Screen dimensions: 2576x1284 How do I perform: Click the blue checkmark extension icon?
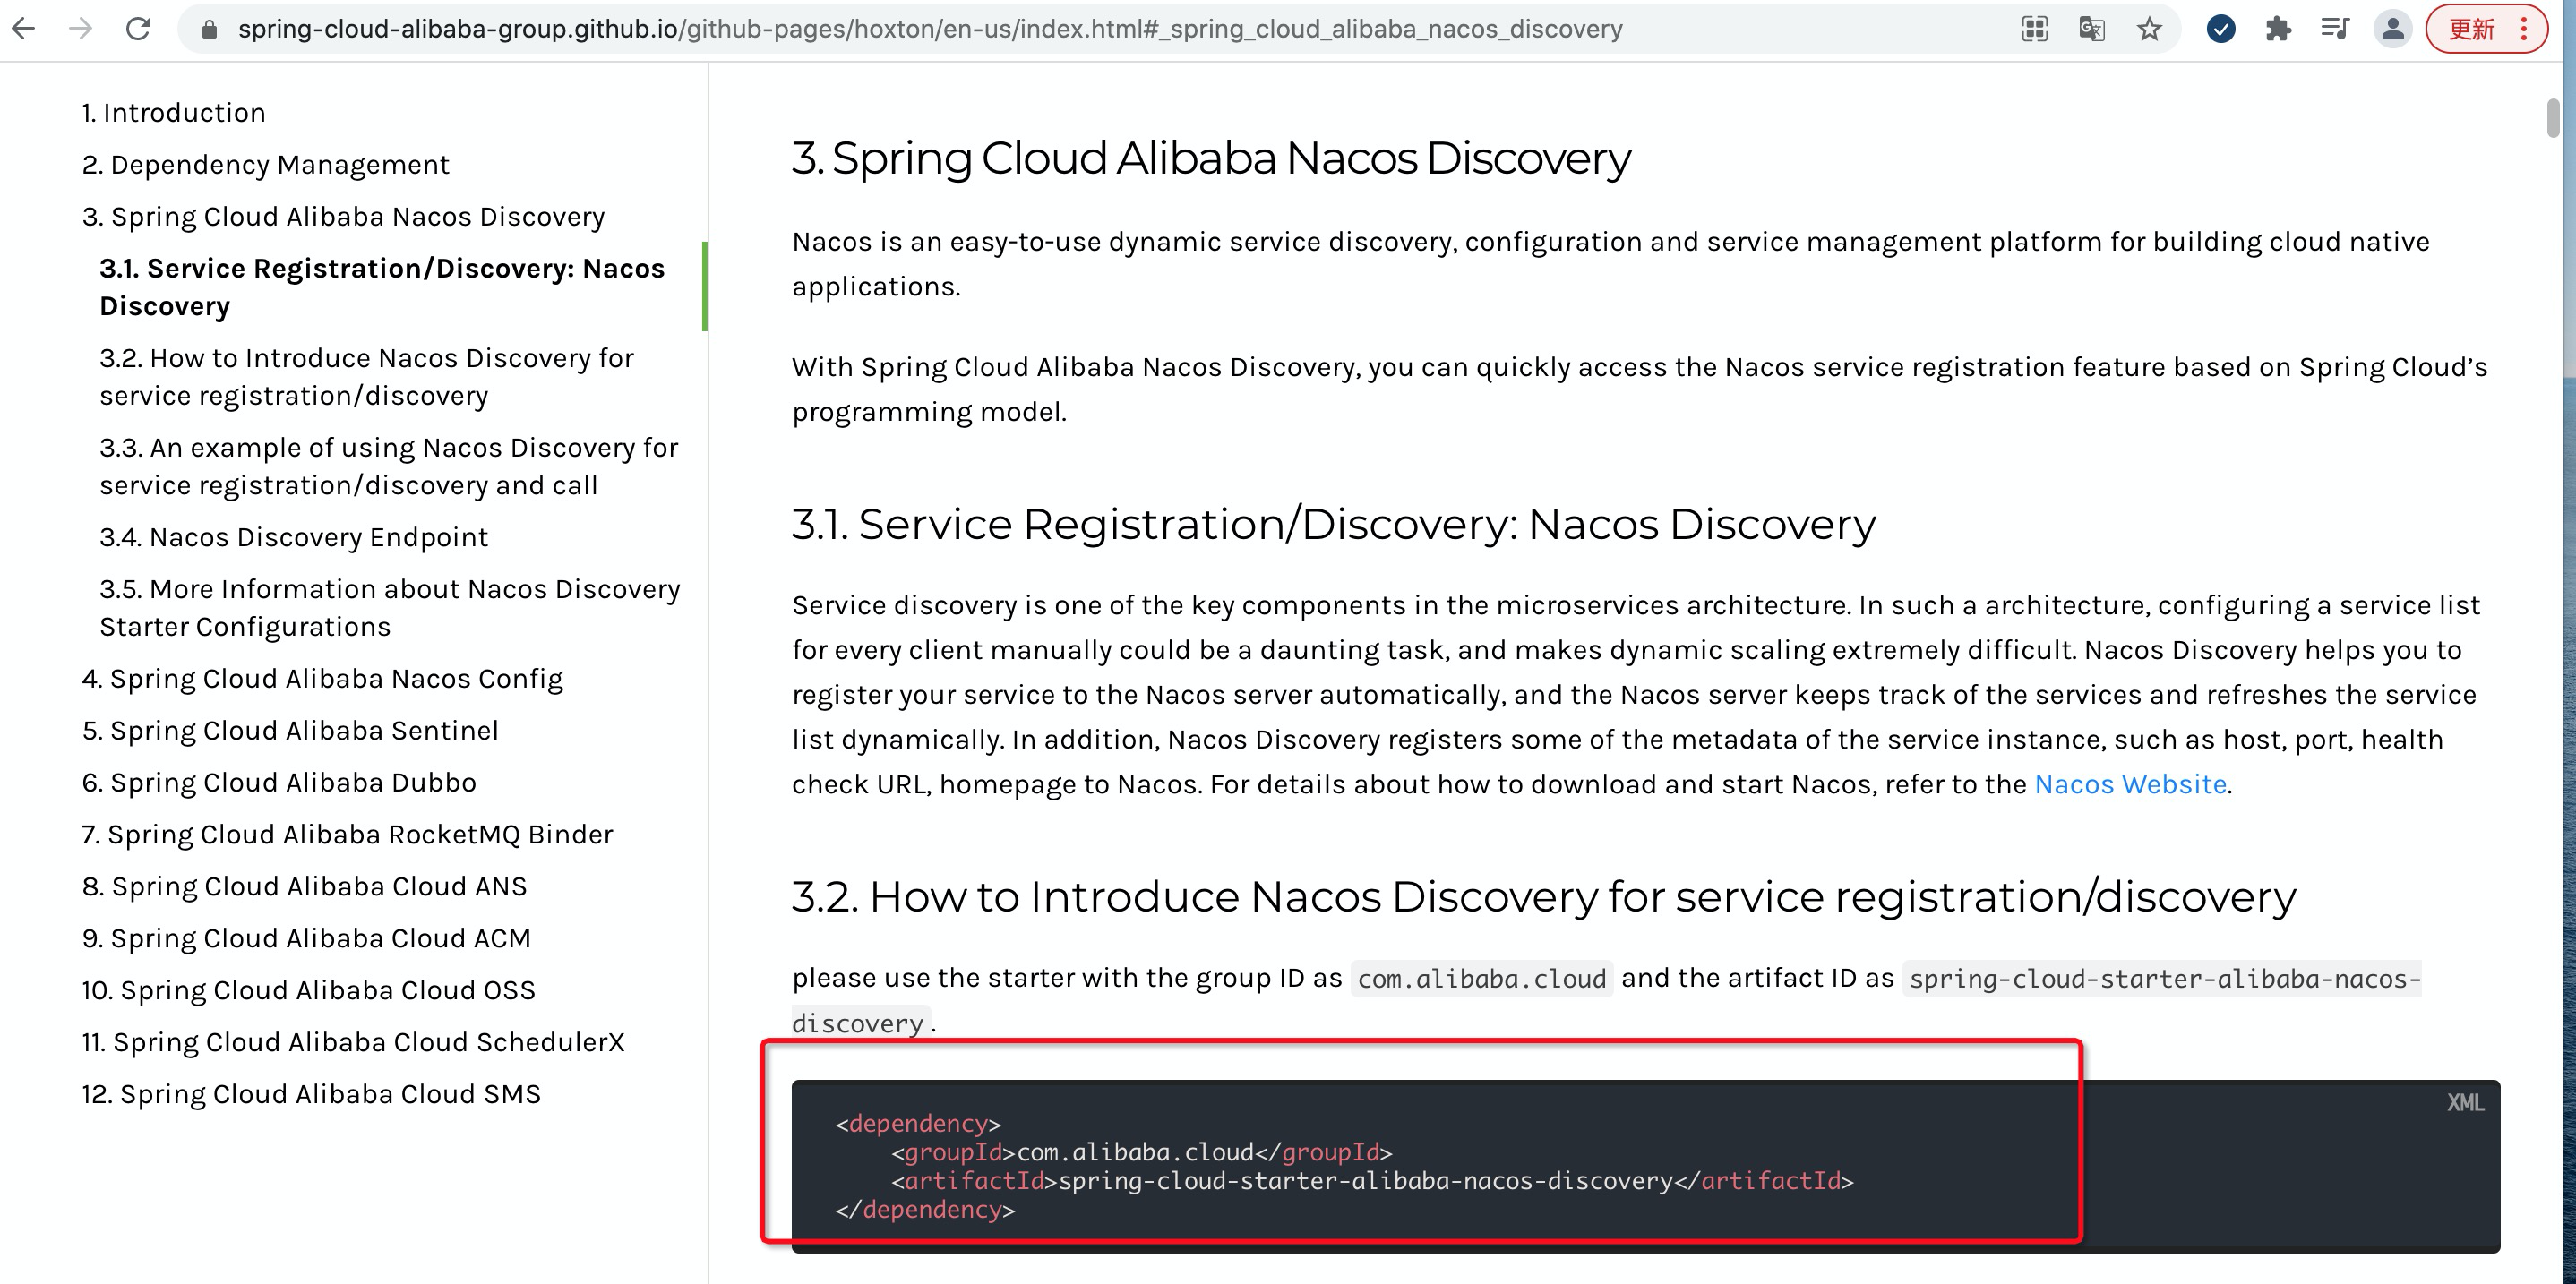click(x=2221, y=29)
